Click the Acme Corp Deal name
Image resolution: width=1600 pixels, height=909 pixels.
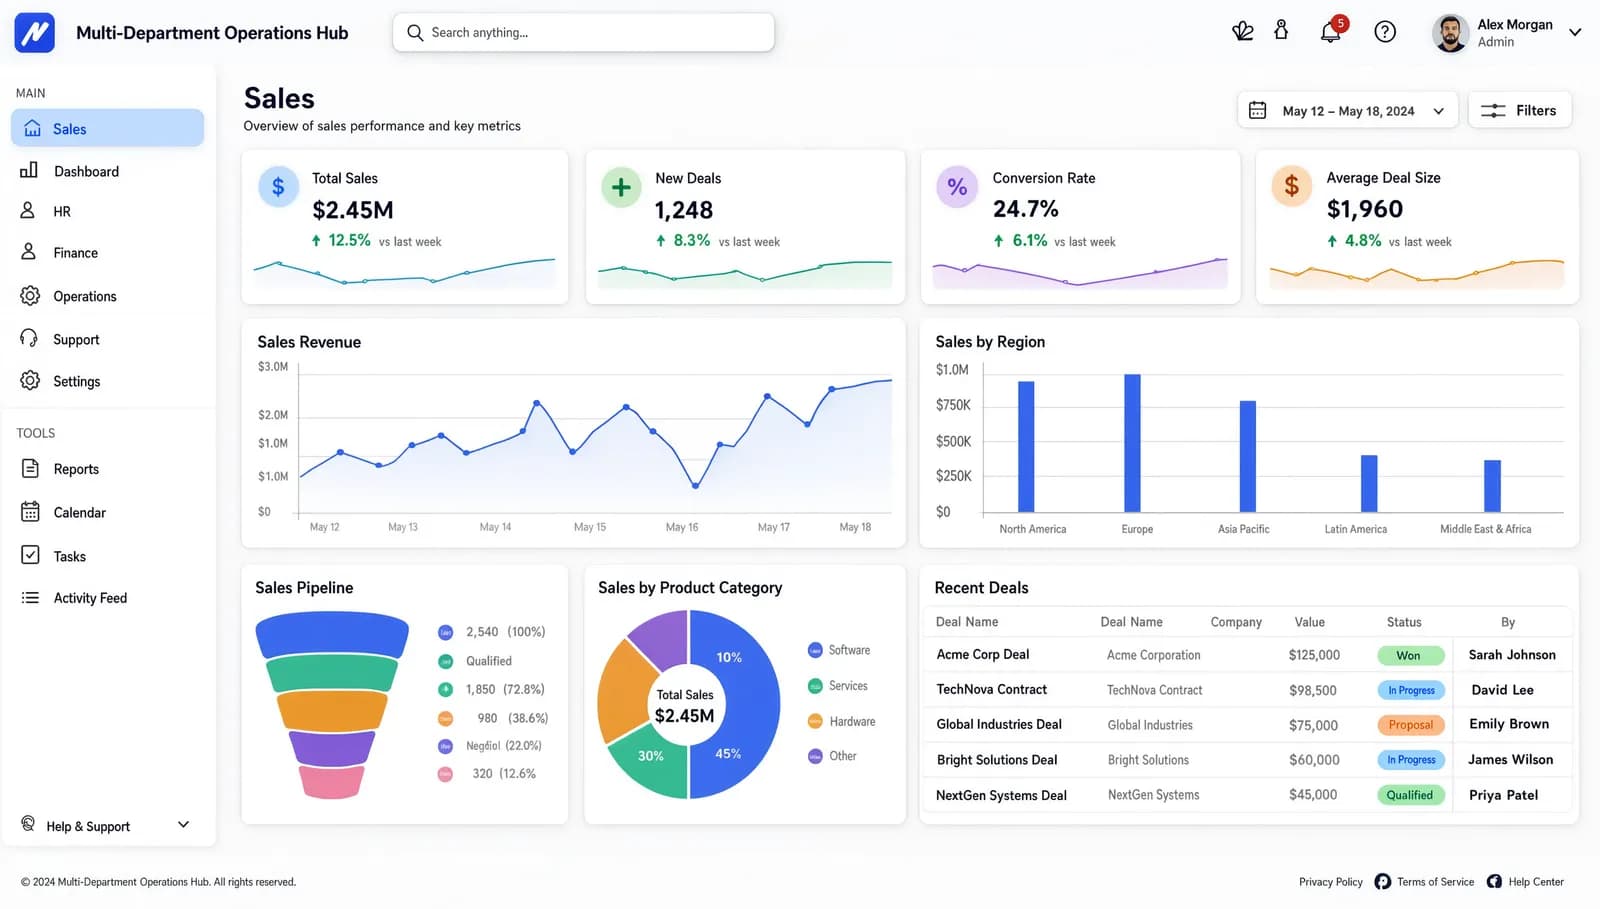tap(982, 654)
